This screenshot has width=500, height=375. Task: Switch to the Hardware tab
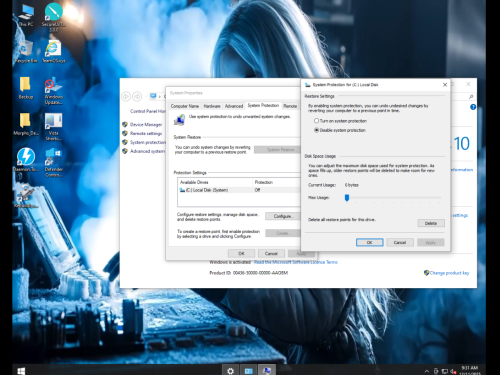[212, 106]
